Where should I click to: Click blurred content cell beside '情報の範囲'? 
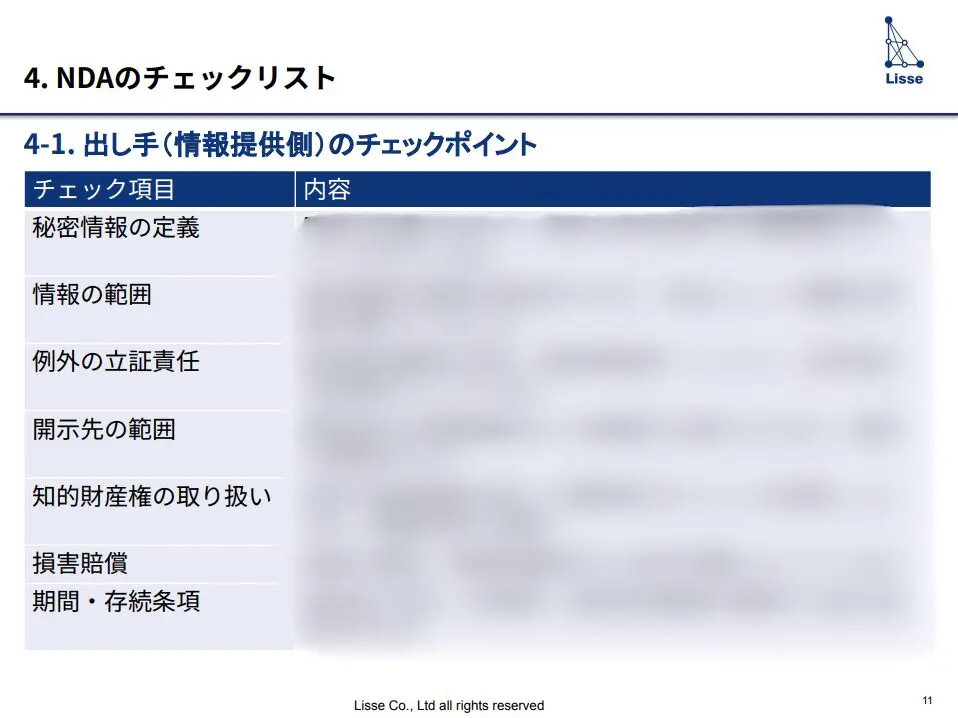coord(612,309)
